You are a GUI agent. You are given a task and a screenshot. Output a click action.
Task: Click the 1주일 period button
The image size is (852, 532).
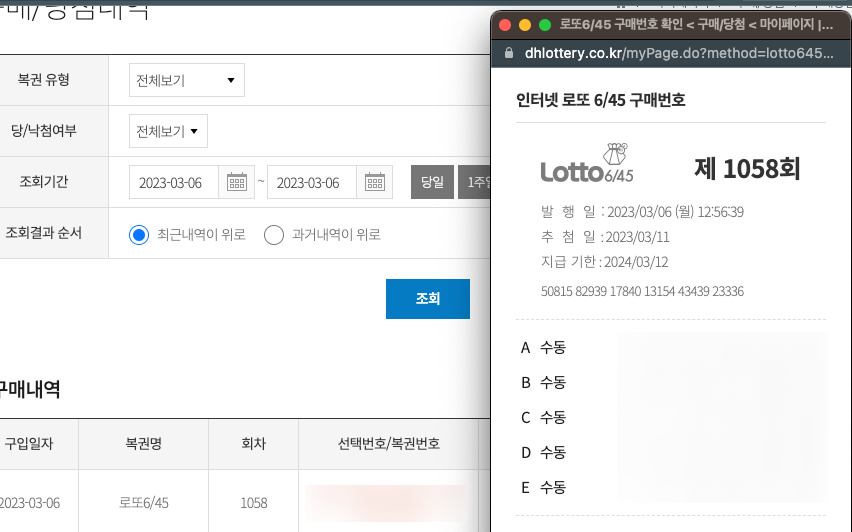[x=474, y=181]
